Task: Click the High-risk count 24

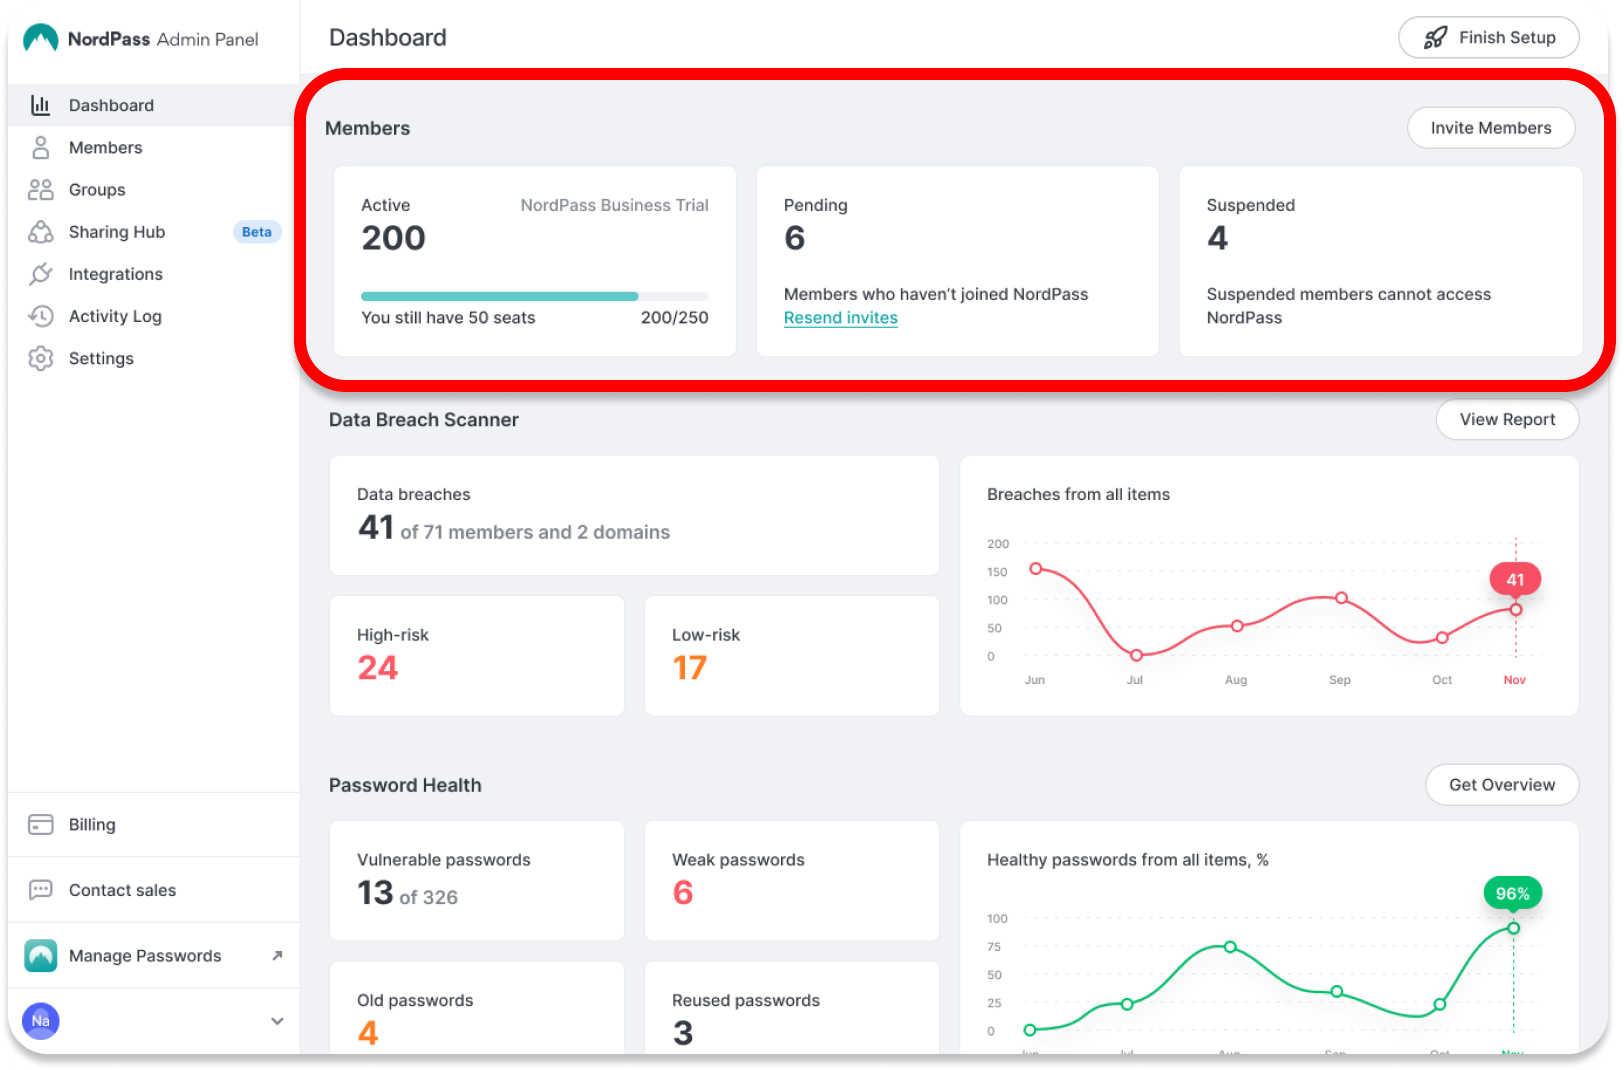Action: point(377,668)
